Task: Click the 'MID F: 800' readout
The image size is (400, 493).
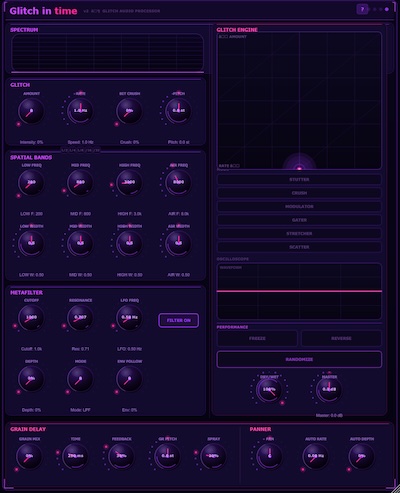Action: [x=80, y=214]
